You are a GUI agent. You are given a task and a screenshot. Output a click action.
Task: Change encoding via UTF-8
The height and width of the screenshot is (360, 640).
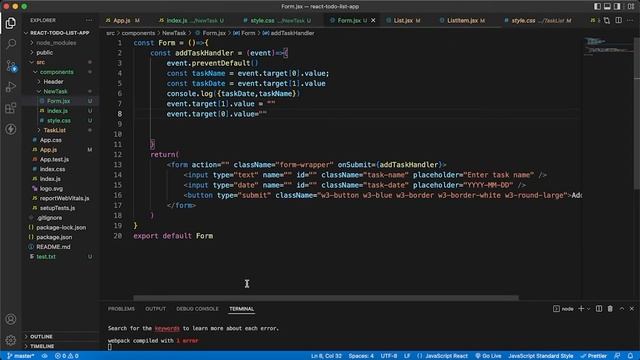(x=389, y=356)
